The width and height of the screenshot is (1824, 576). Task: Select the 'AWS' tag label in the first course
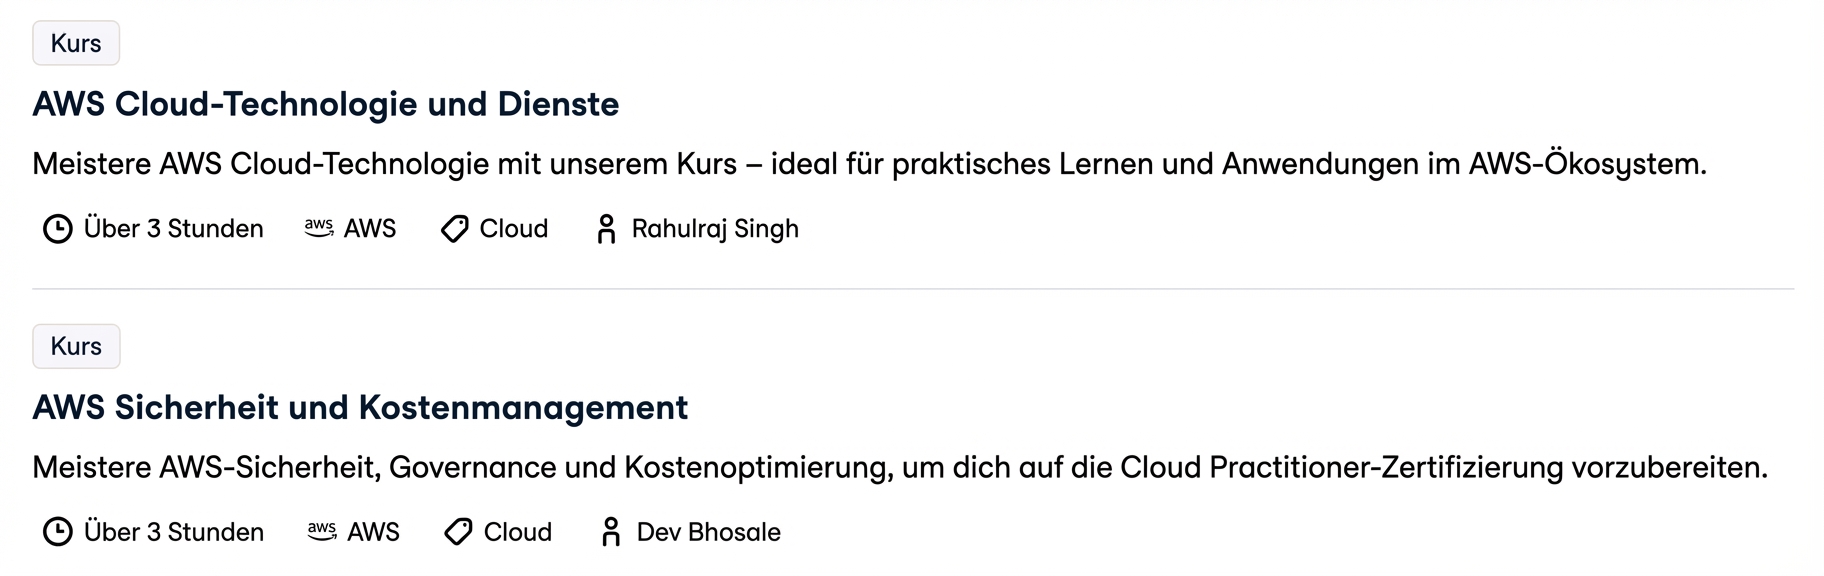(x=369, y=229)
